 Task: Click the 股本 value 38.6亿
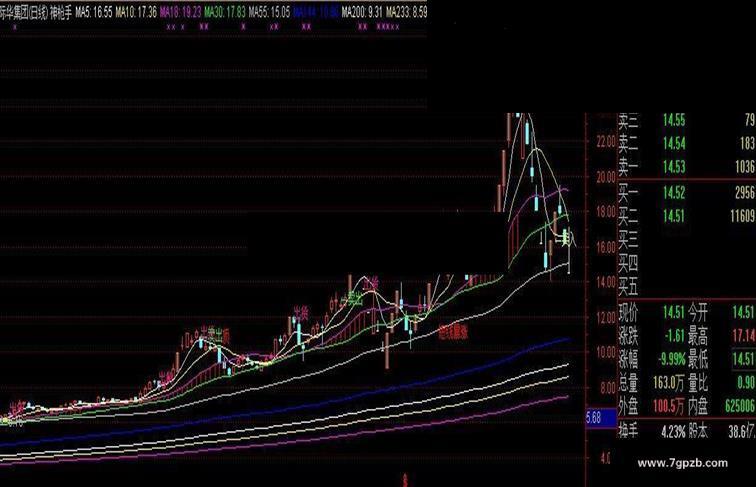[742, 432]
